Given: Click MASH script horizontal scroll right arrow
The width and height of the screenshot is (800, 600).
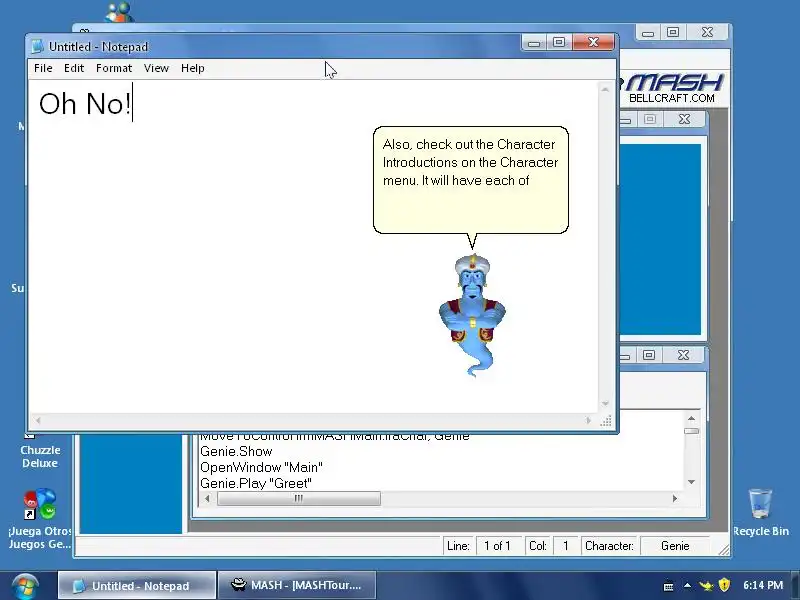Looking at the screenshot, I should (x=674, y=498).
